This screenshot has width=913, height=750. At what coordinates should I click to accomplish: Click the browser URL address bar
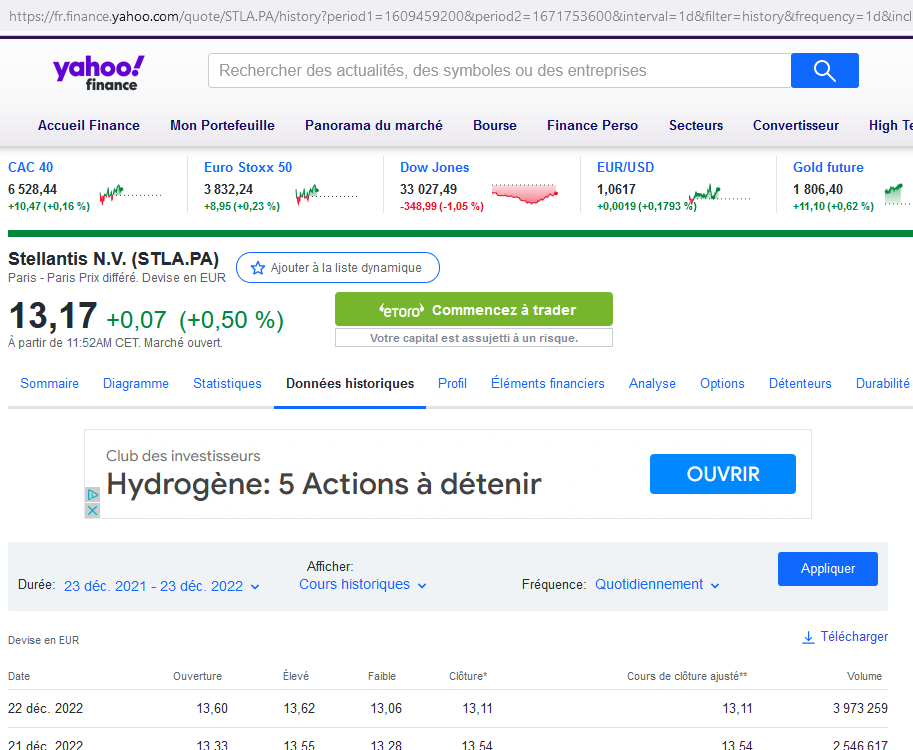(x=456, y=16)
